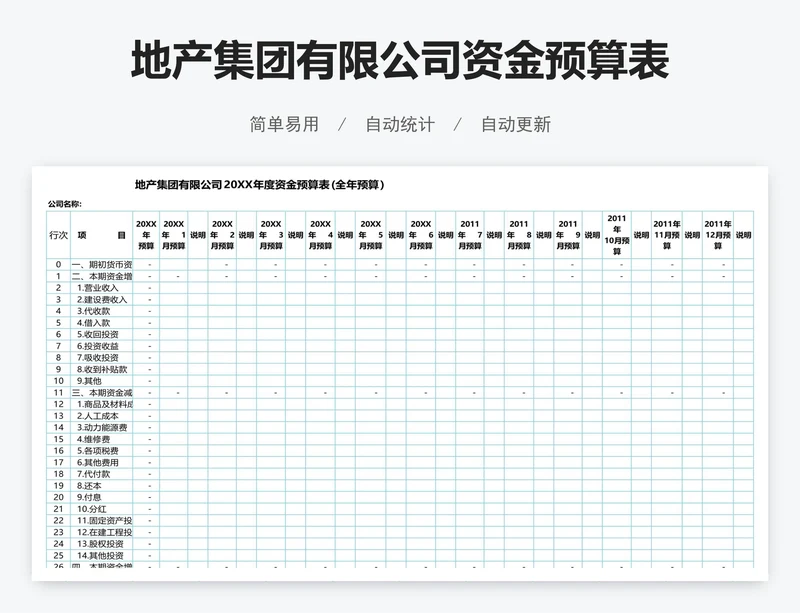Click the 公司名称: label
800x613 pixels.
(64, 204)
